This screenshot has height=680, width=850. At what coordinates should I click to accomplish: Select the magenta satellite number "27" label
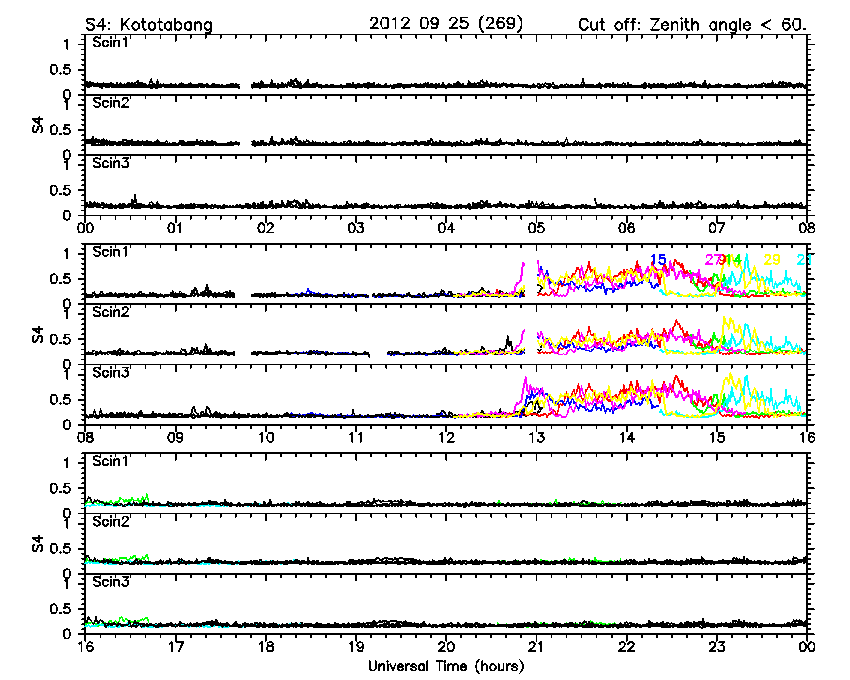point(712,260)
